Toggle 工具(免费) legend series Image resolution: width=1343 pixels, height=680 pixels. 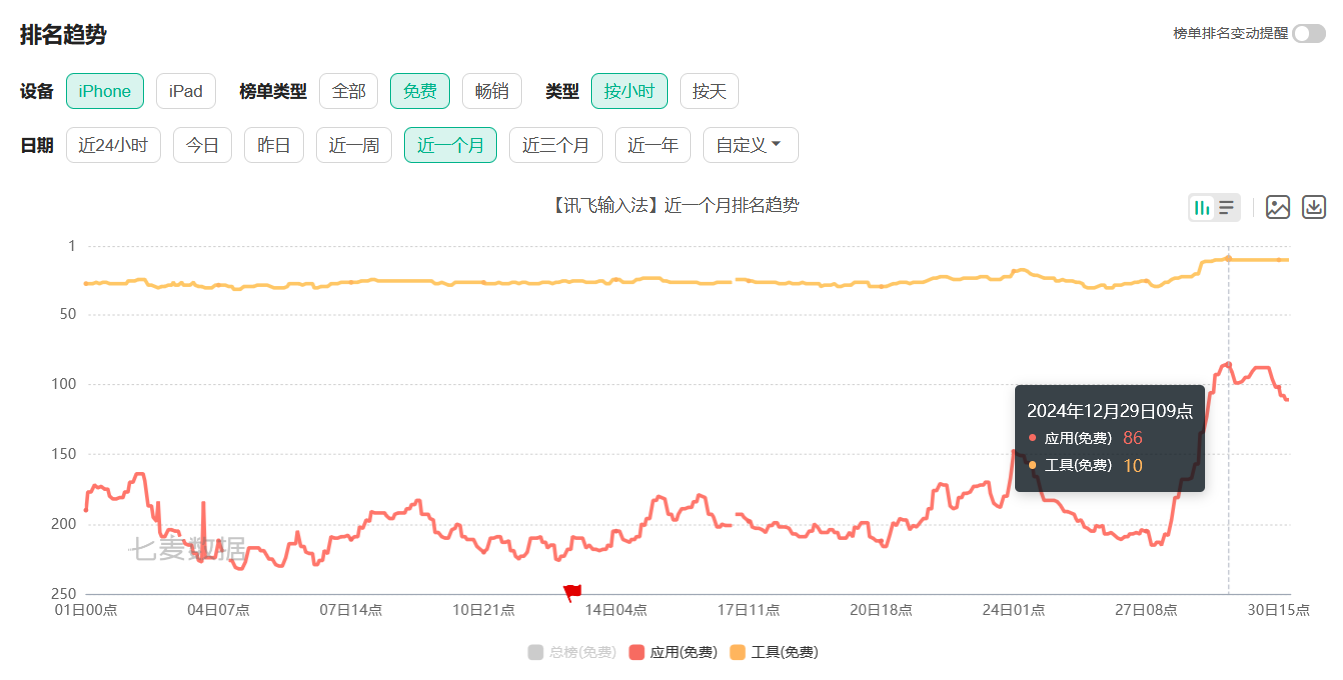(774, 652)
